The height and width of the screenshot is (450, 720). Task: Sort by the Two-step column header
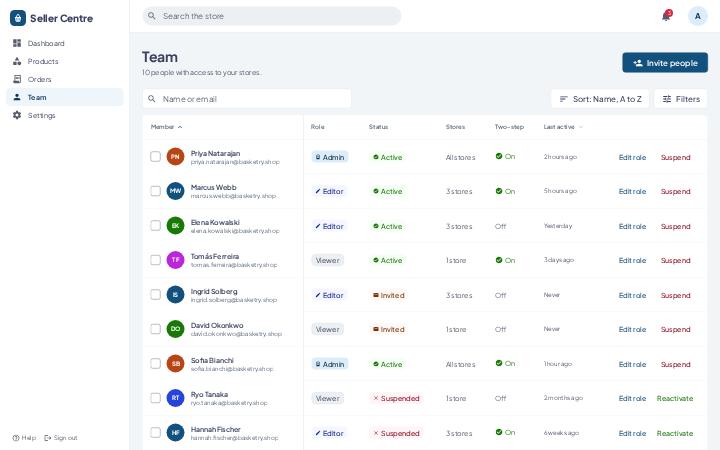point(509,127)
